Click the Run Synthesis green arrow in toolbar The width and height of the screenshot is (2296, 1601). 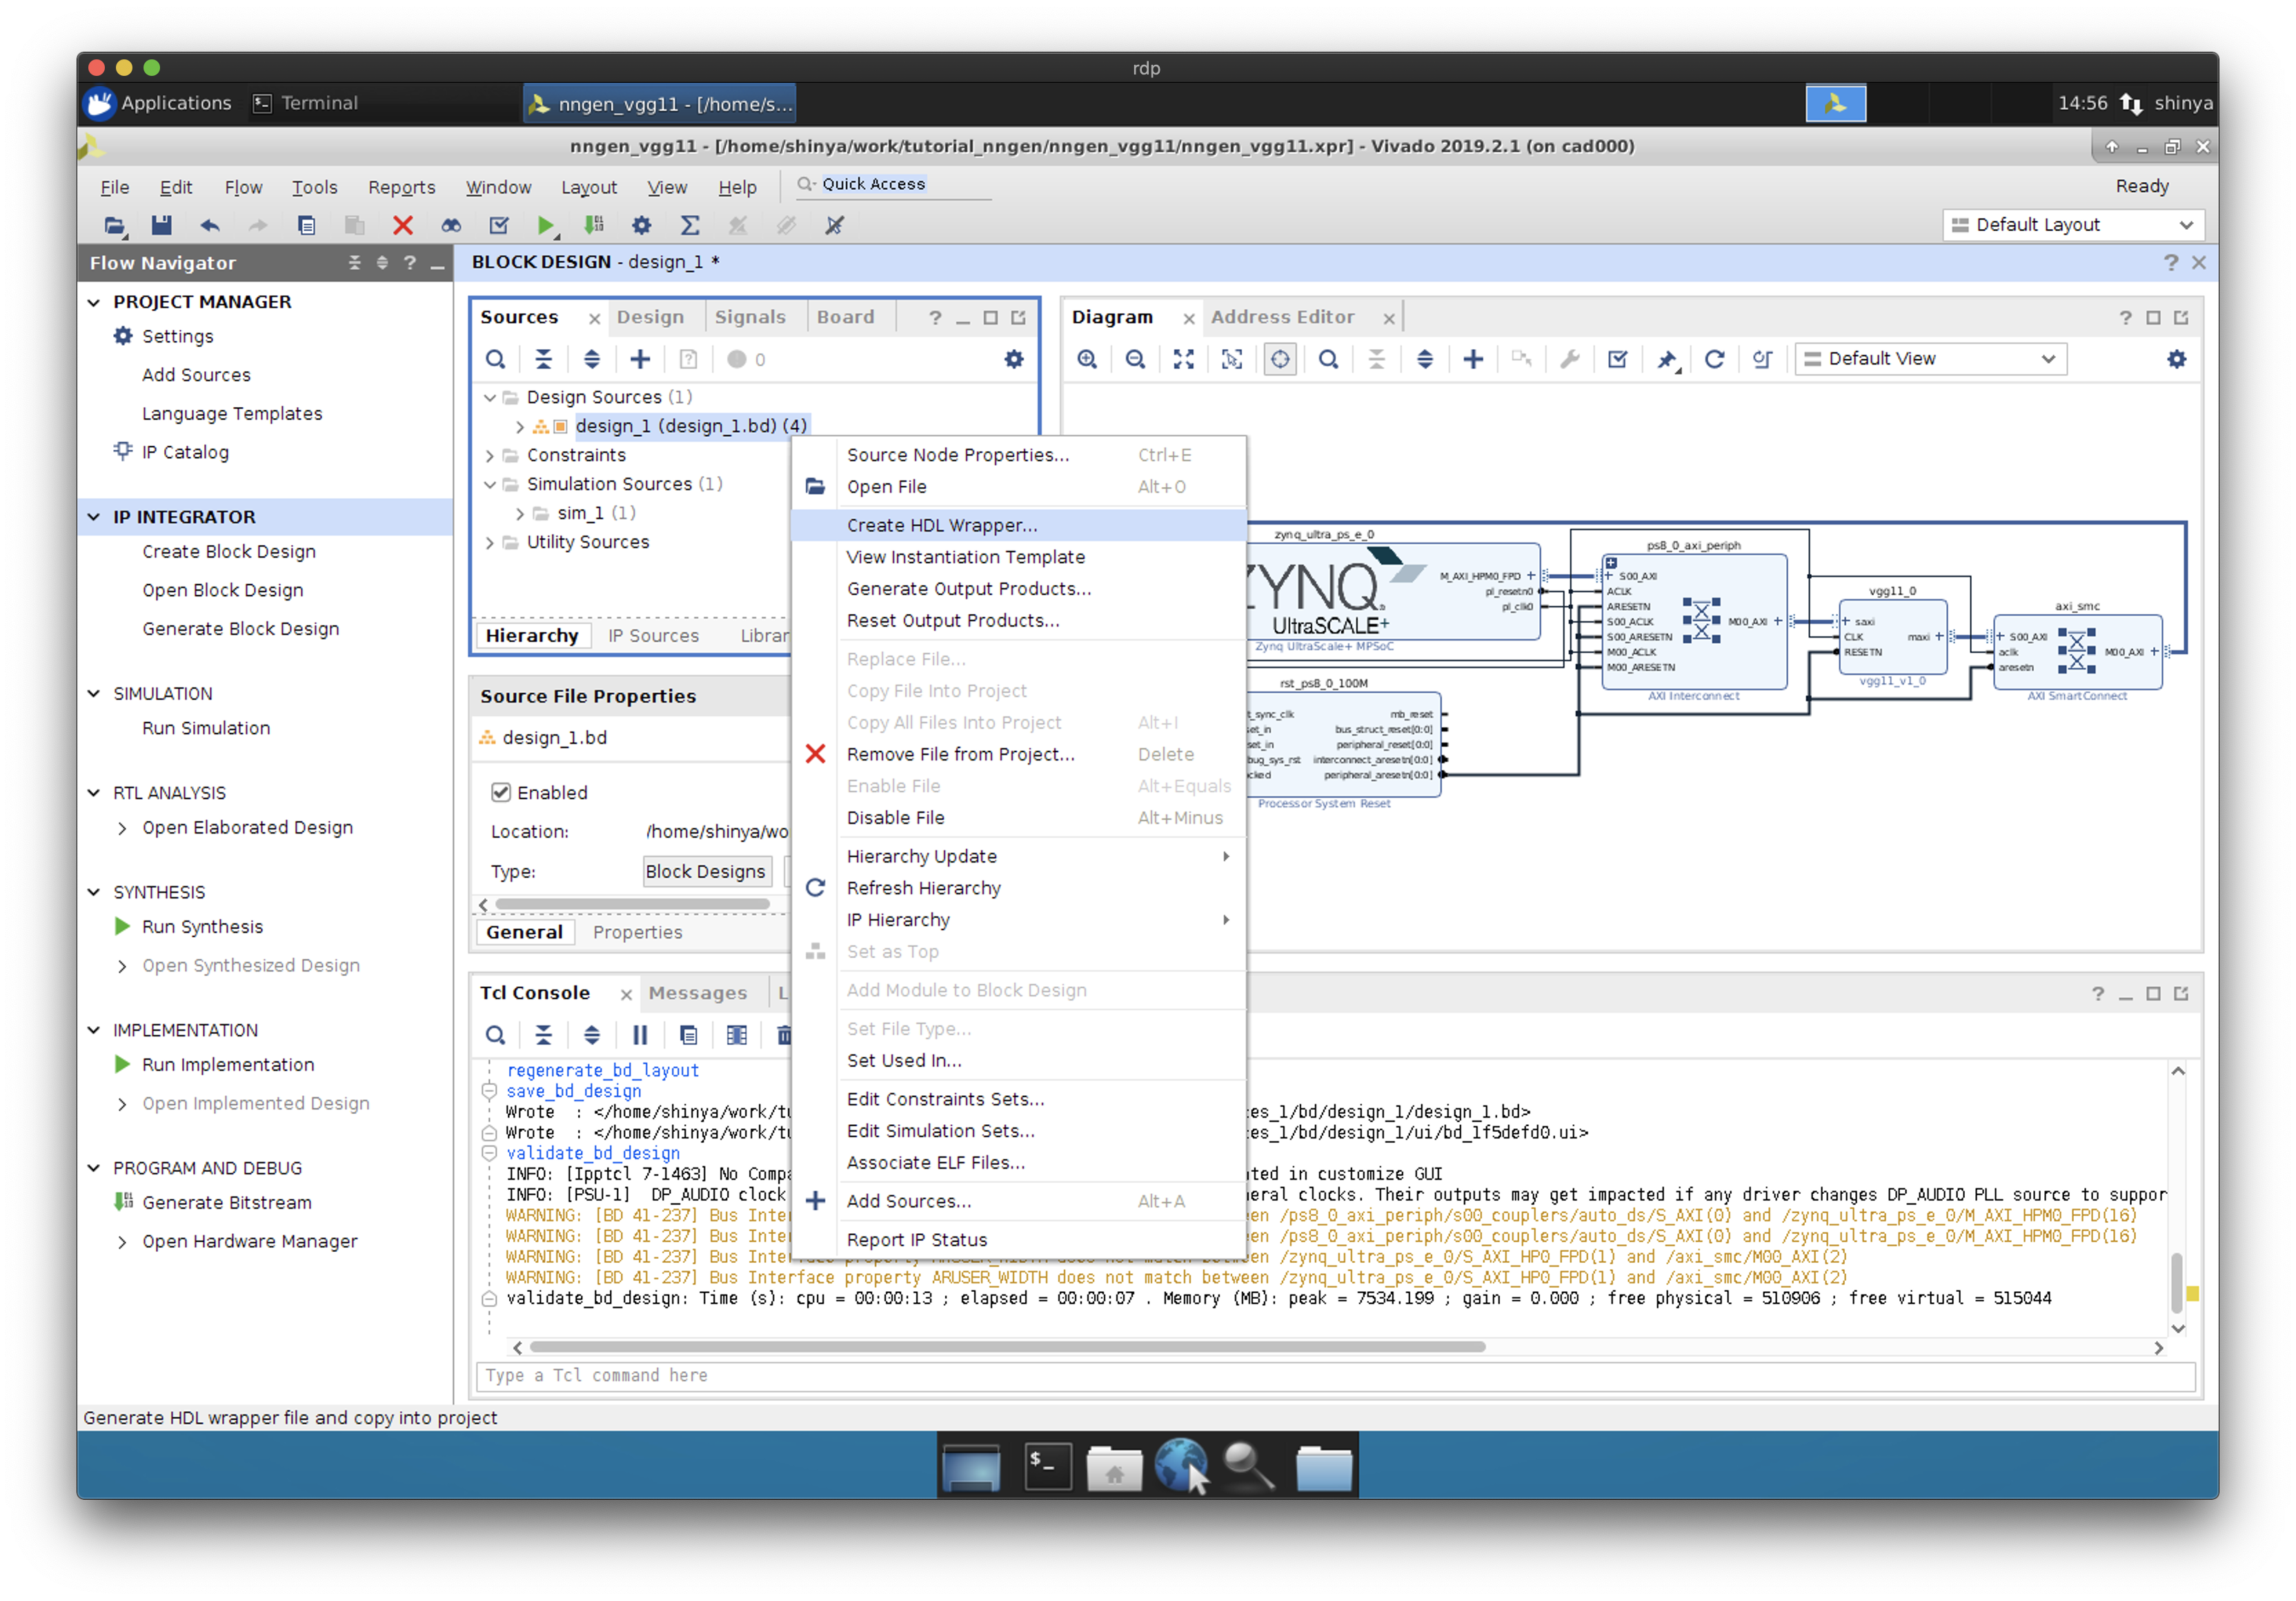pos(545,225)
